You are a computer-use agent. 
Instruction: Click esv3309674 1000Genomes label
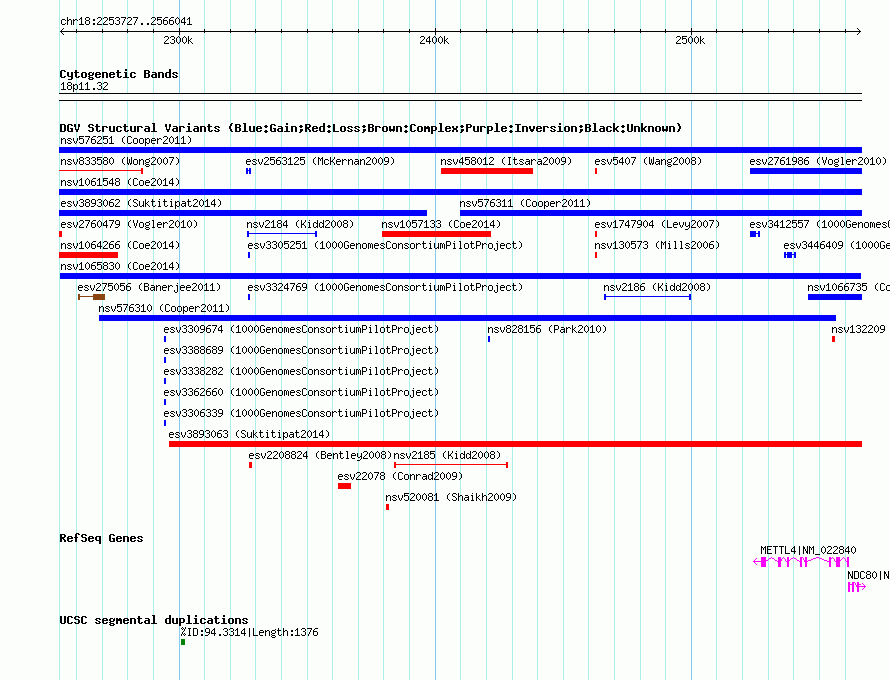pos(301,329)
